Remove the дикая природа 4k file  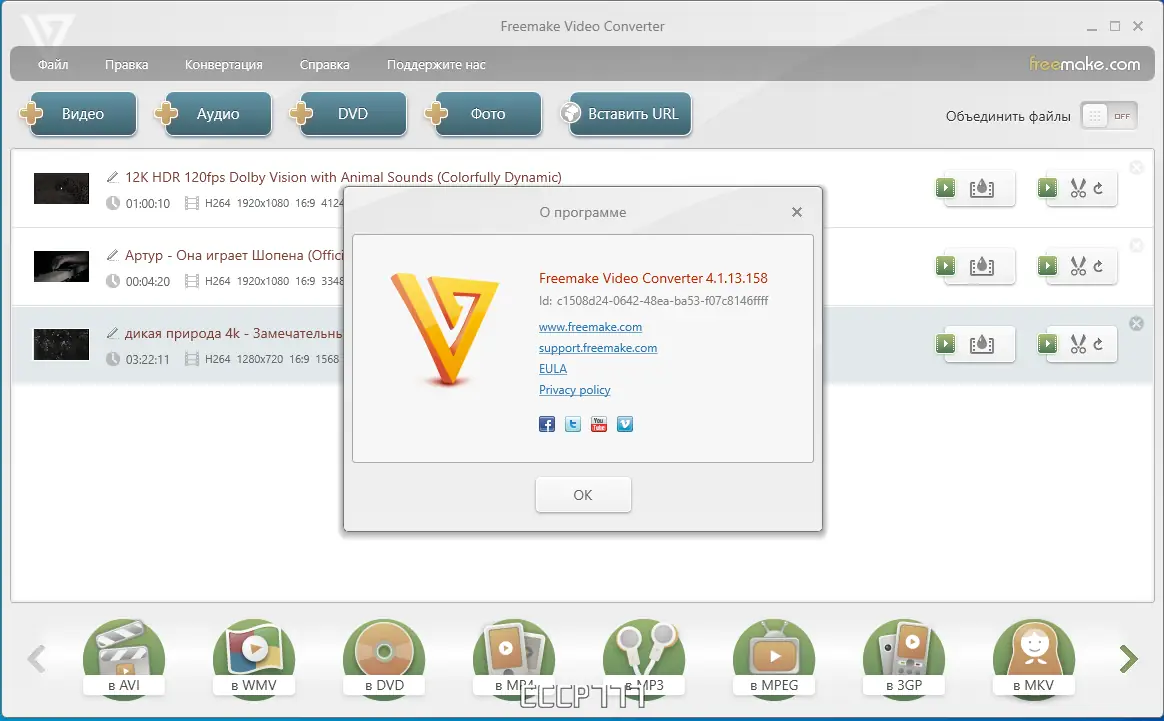(1136, 323)
